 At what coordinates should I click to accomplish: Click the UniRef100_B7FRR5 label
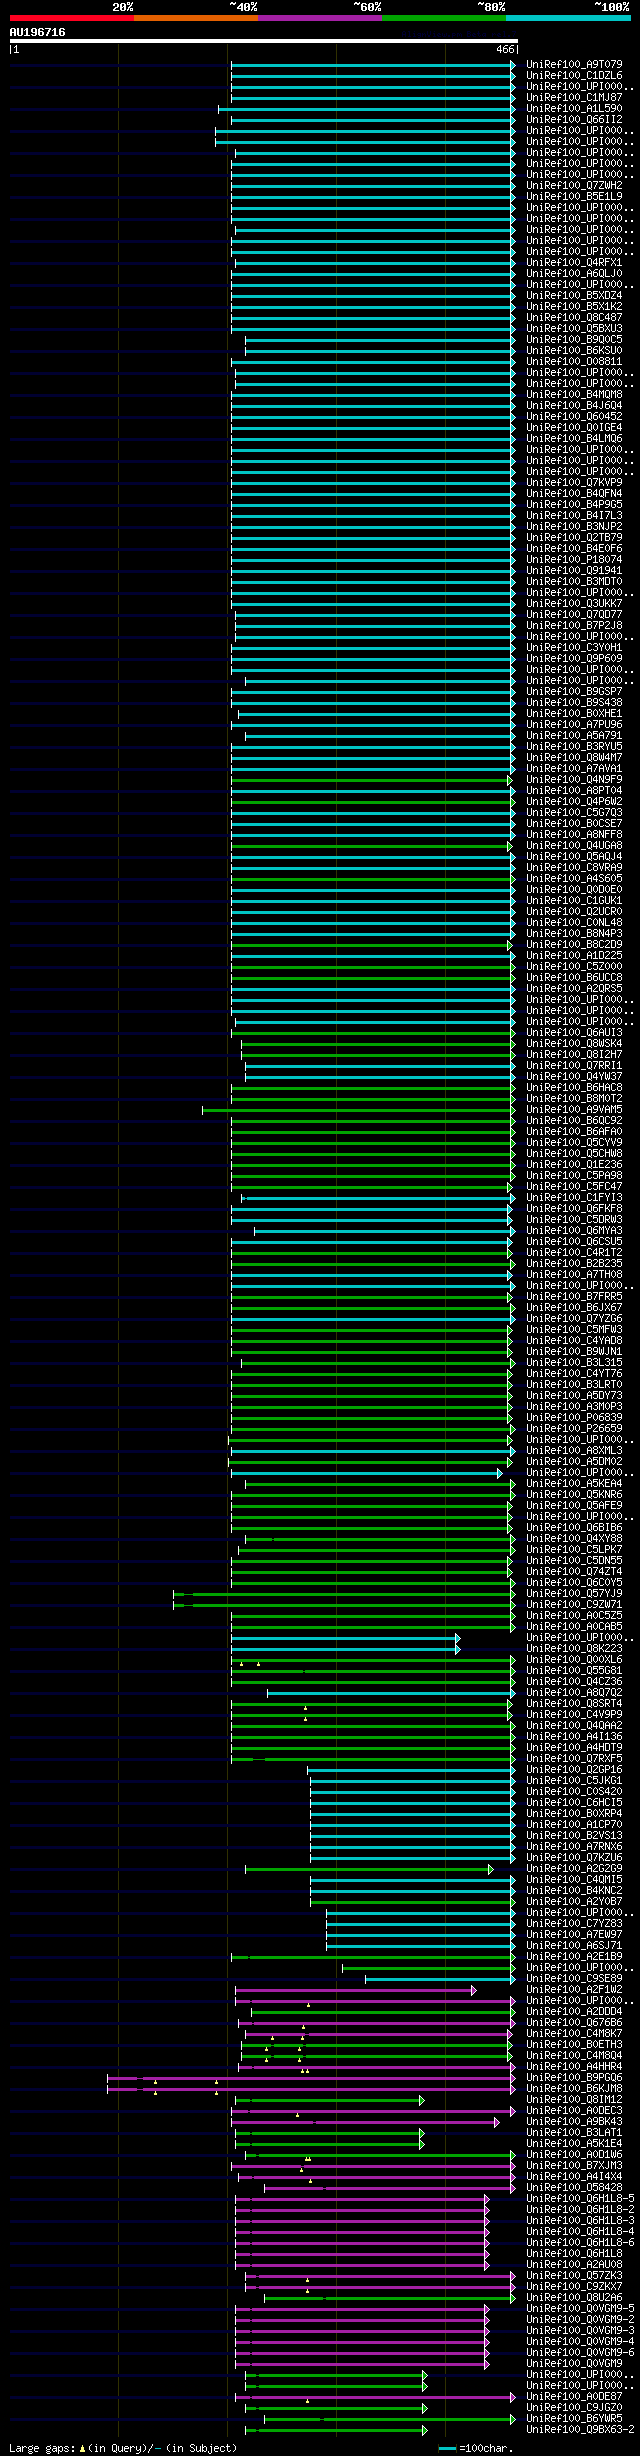click(574, 1296)
